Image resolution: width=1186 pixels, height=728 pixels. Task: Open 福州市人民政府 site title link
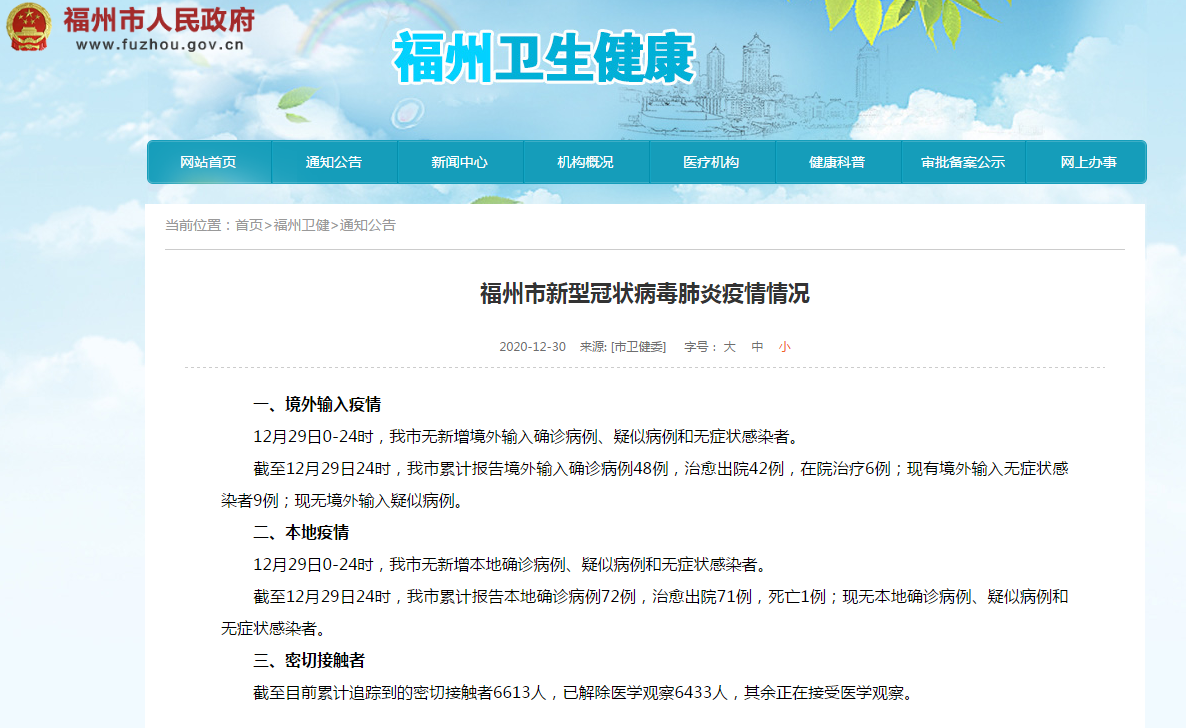[159, 20]
